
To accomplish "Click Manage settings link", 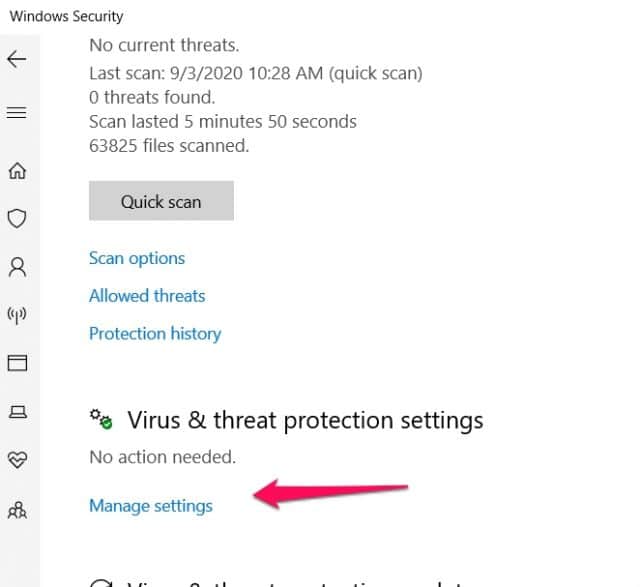I will (151, 506).
